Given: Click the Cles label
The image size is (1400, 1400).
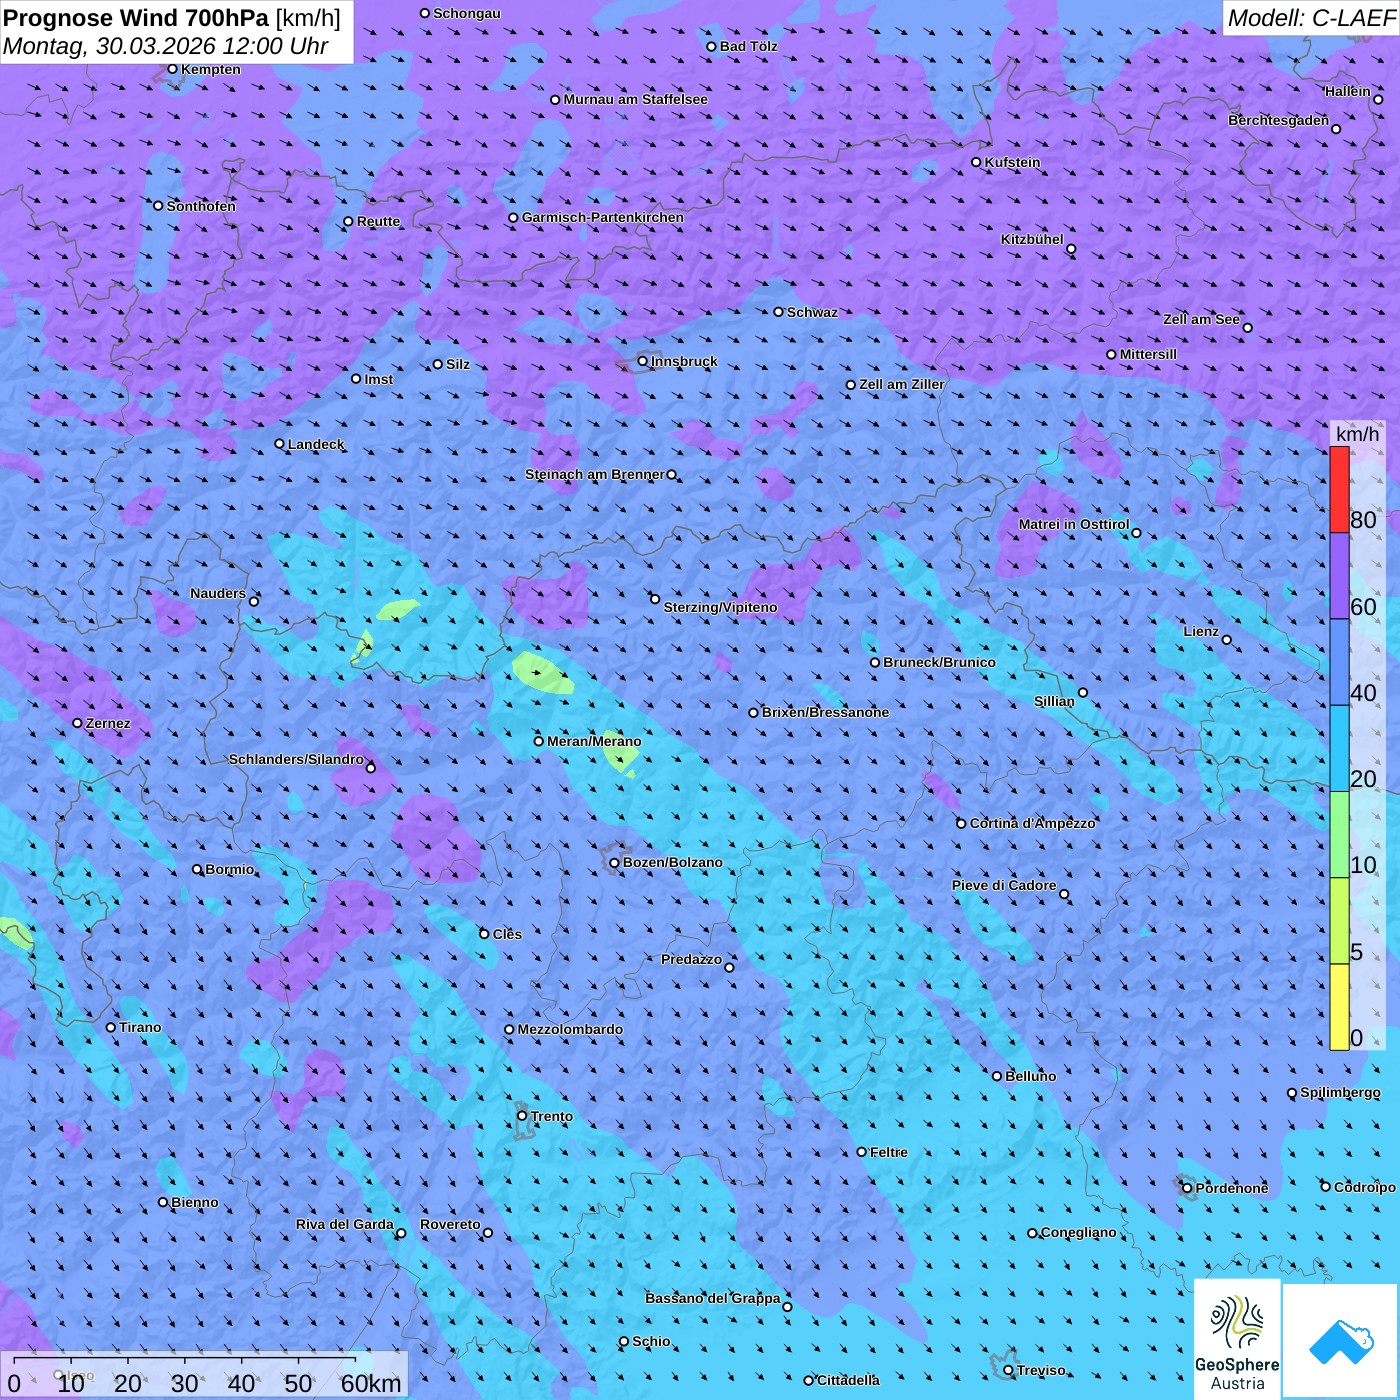Looking at the screenshot, I should click(507, 934).
